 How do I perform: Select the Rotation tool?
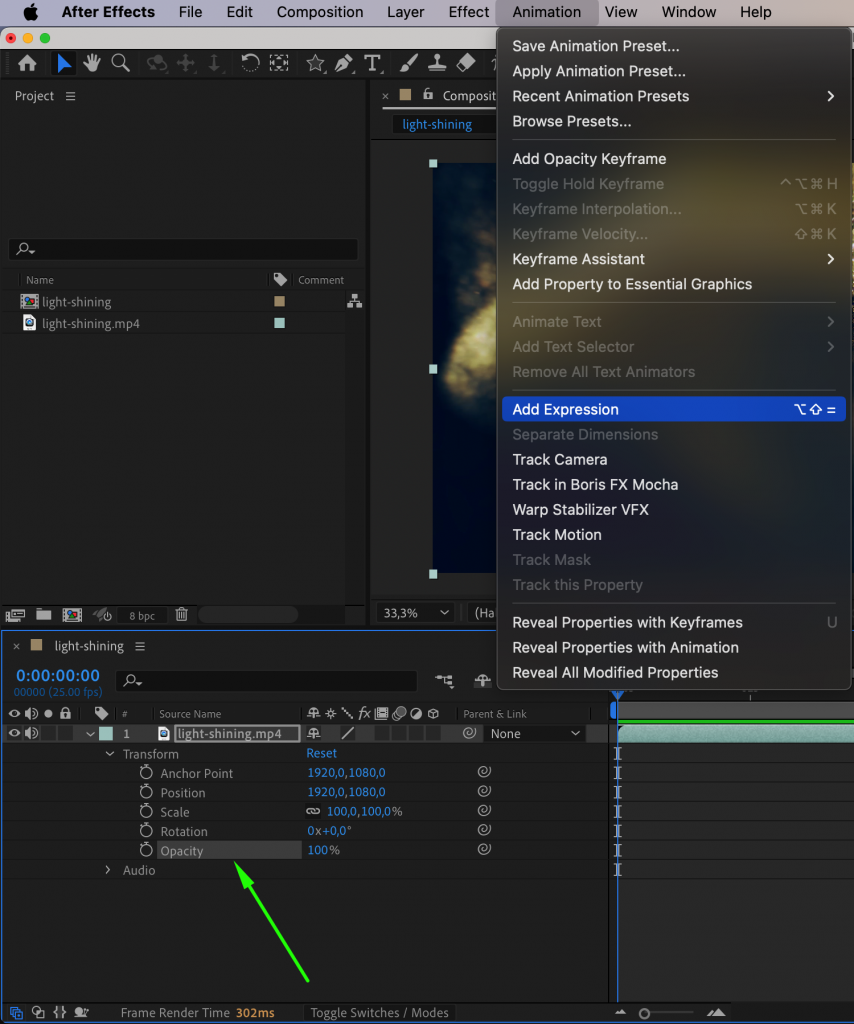(249, 62)
